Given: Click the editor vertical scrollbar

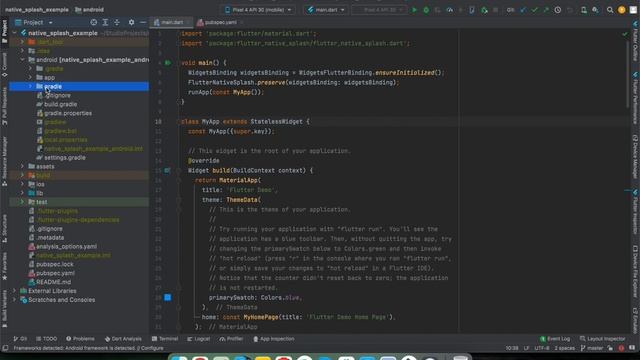Looking at the screenshot, I should 628,73.
